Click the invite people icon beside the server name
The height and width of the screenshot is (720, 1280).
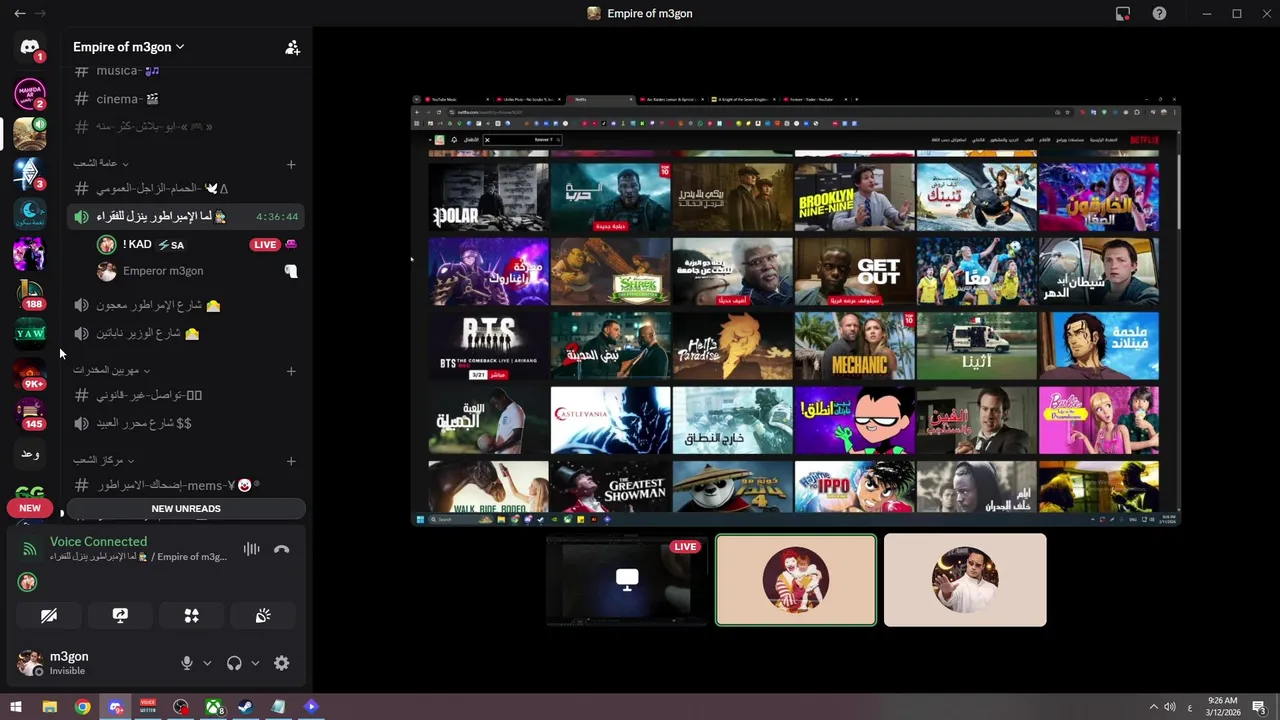[x=292, y=47]
